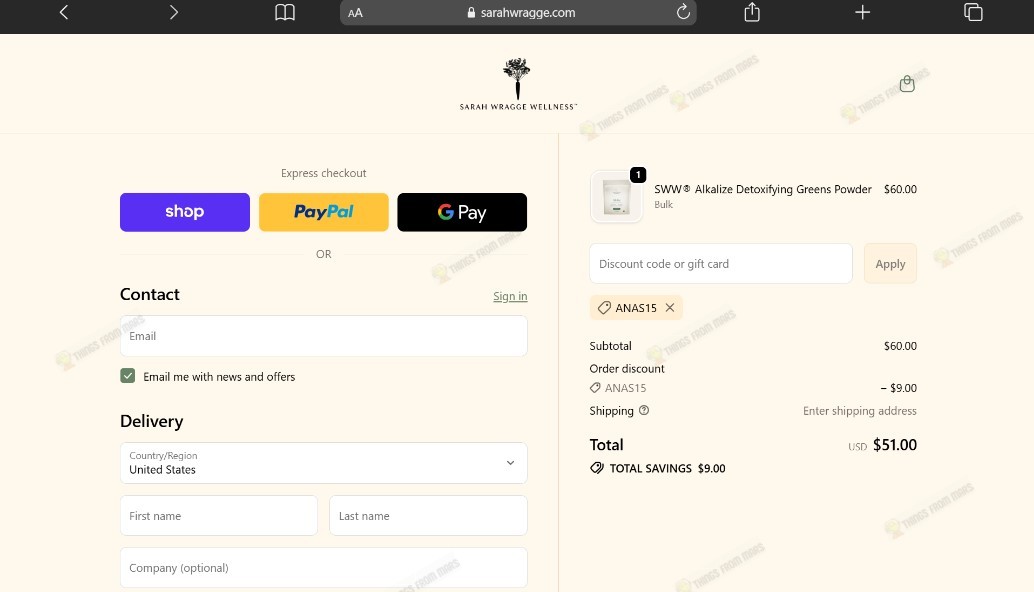Viewport: 1034px width, 592px height.
Task: Tap the AA reader options button
Action: (355, 13)
